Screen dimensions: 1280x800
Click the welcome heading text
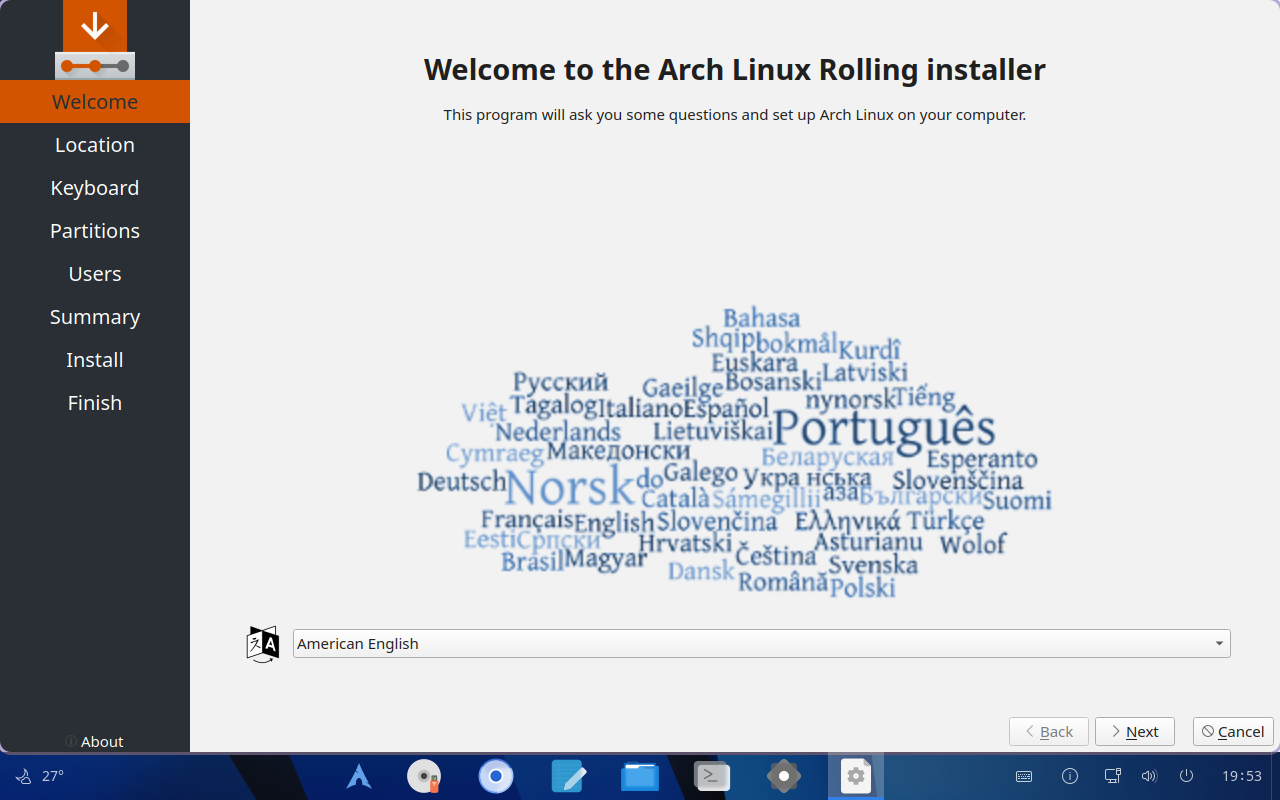pyautogui.click(x=735, y=70)
